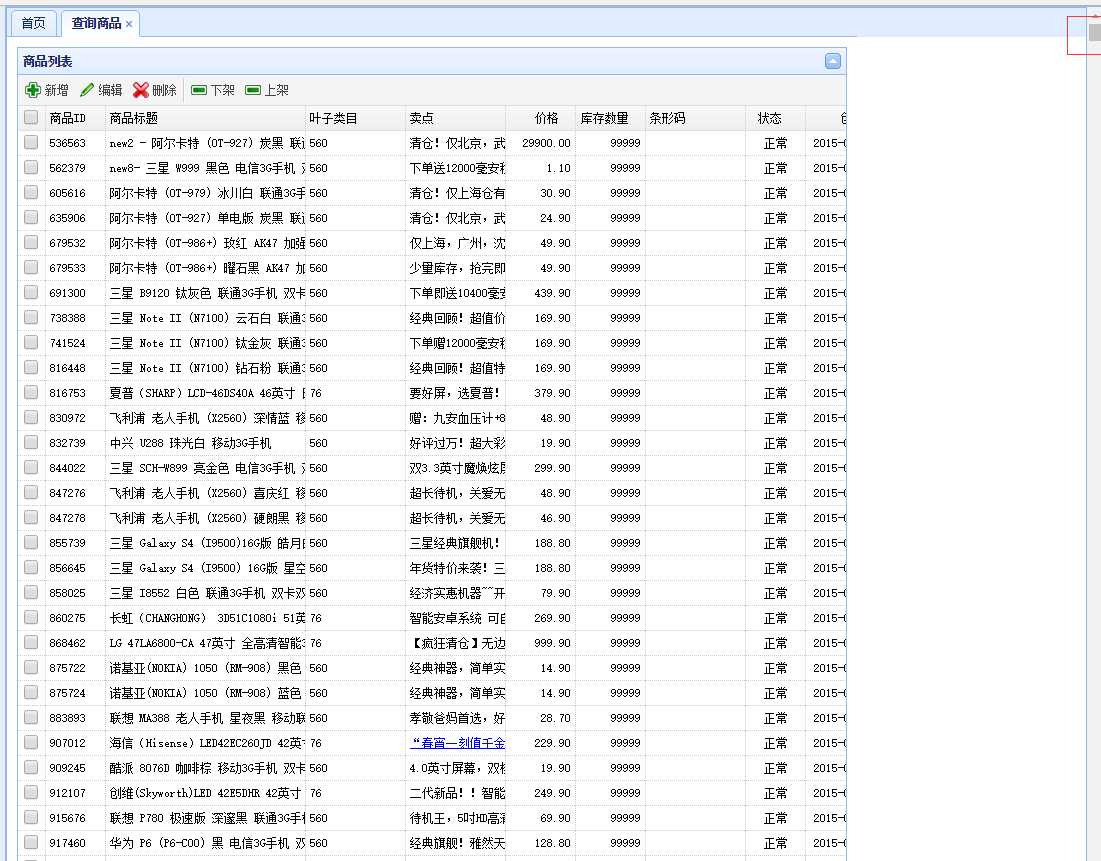Click product ID 635906
The image size is (1101, 861).
pyautogui.click(x=67, y=218)
